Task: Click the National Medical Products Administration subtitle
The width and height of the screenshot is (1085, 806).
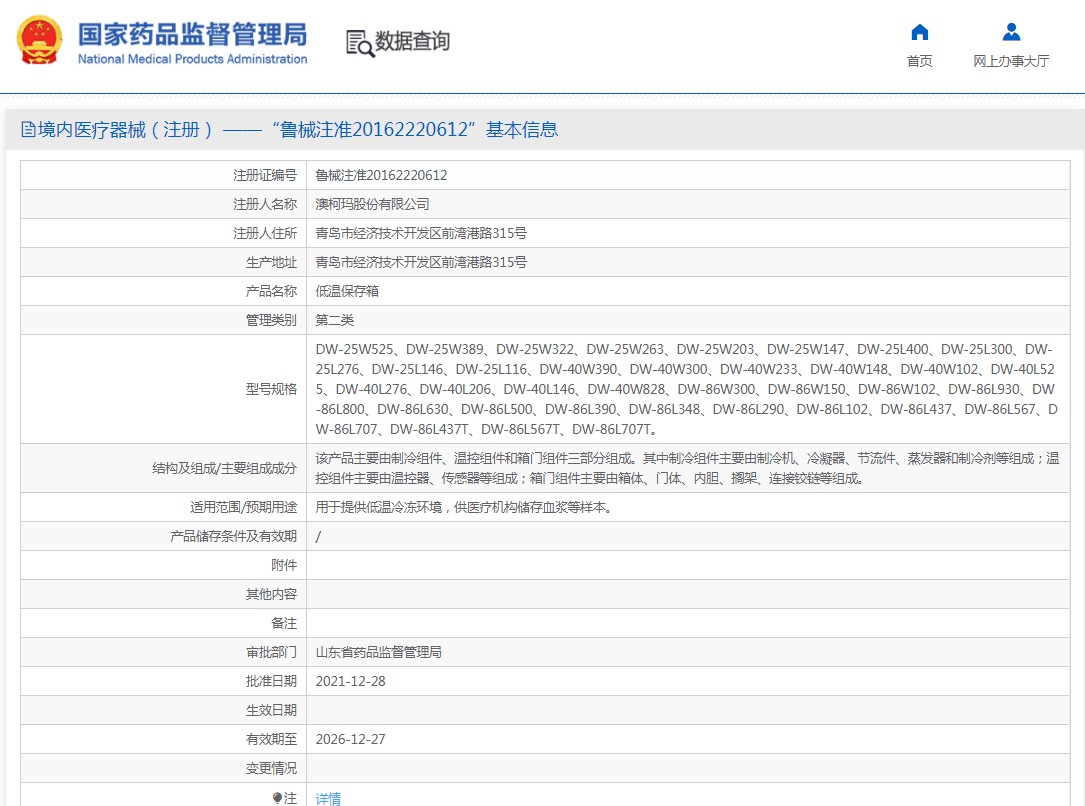Action: [192, 59]
